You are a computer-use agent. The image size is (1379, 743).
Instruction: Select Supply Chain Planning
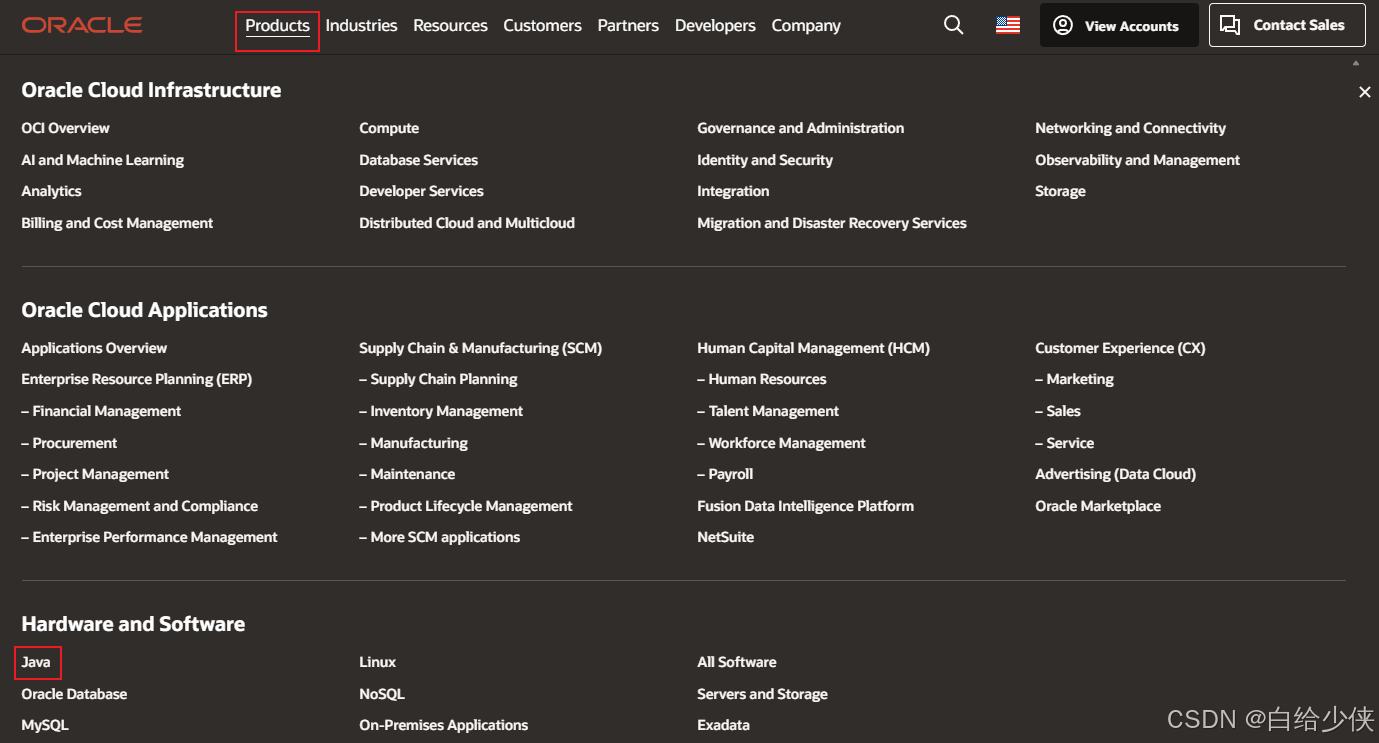pyautogui.click(x=438, y=379)
